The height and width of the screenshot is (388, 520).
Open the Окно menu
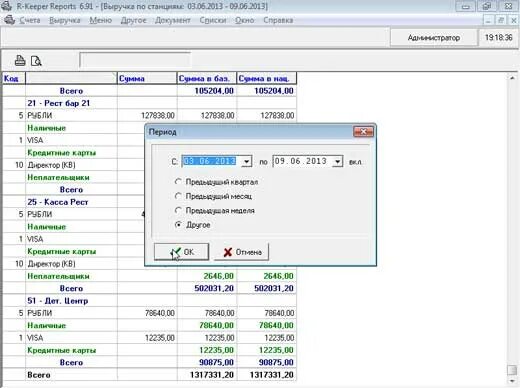point(245,20)
